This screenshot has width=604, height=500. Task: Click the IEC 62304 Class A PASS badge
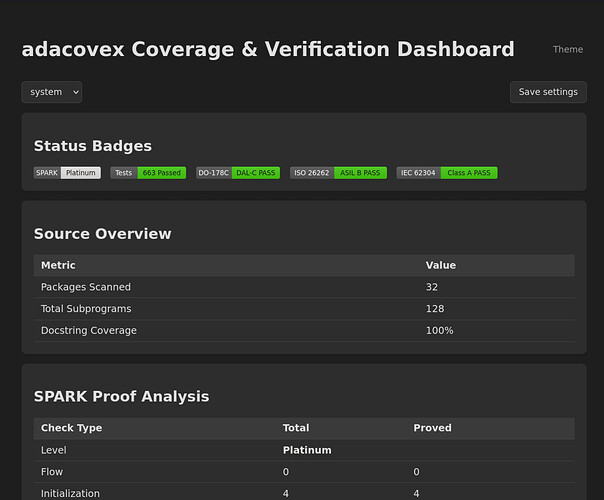[x=447, y=173]
